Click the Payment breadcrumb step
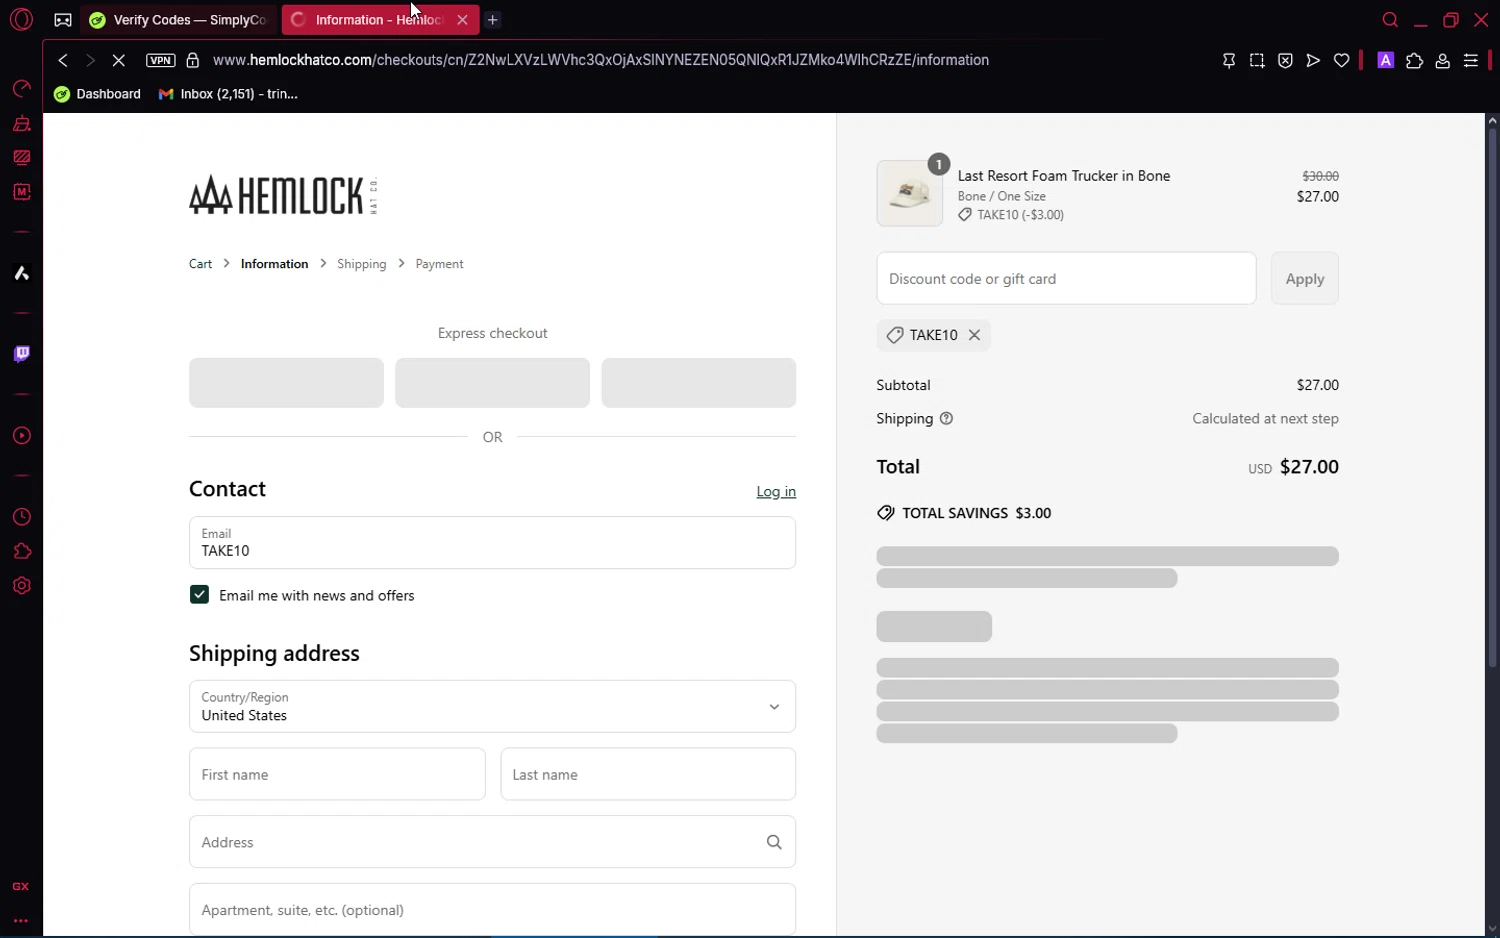 (x=439, y=264)
